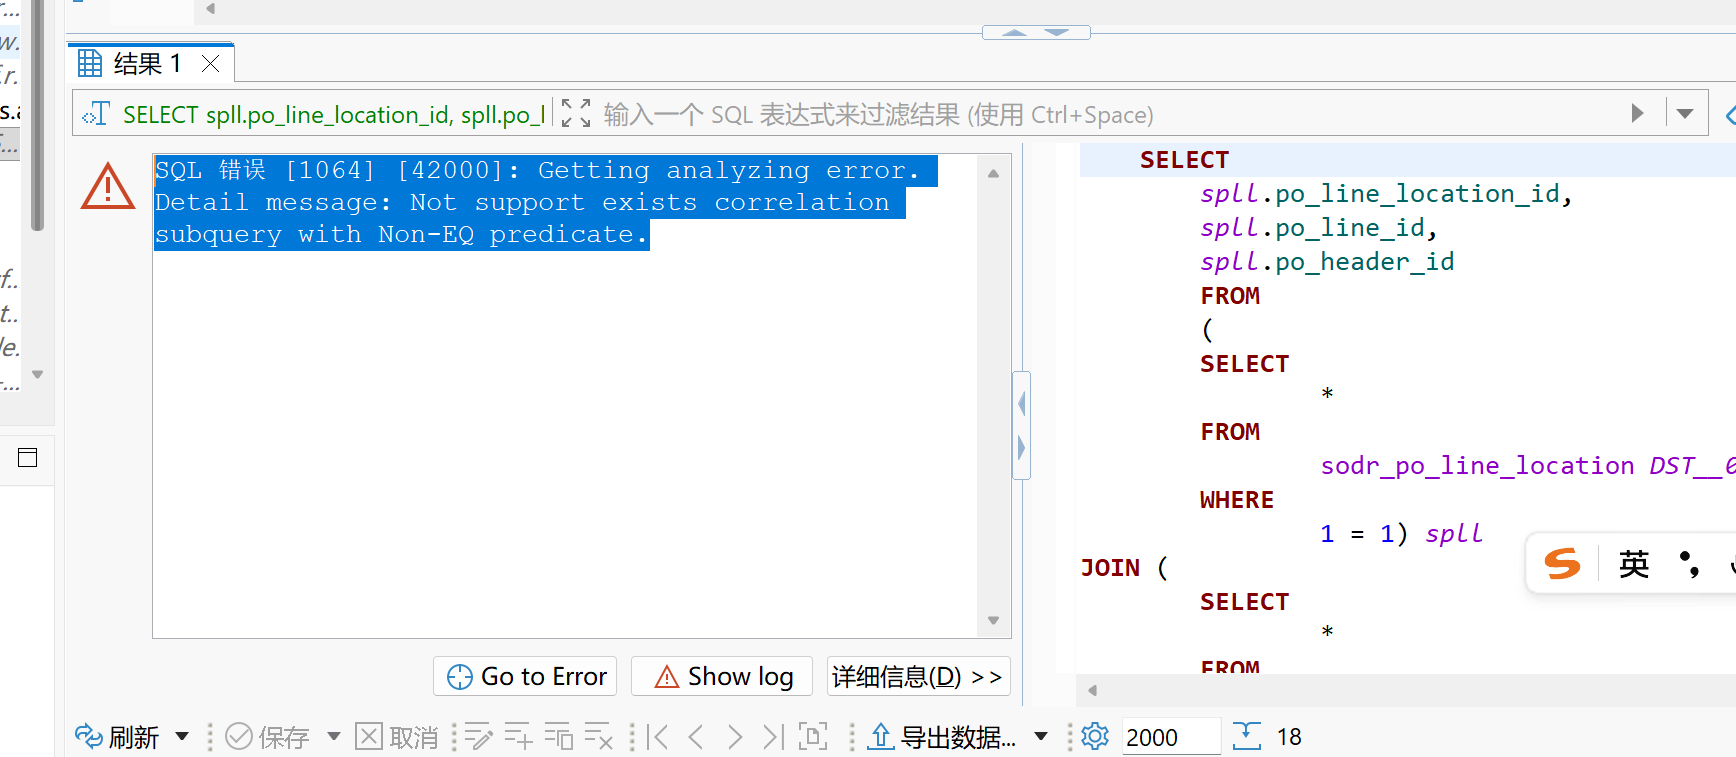The height and width of the screenshot is (757, 1736).
Task: Switch to the 结果 1 tab
Action: pos(135,64)
